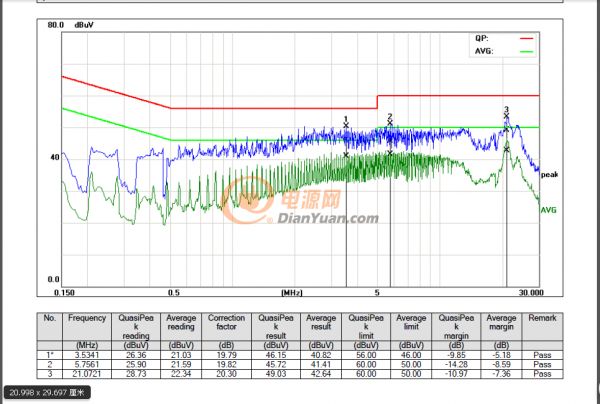Select average limit '46.00'
The height and width of the screenshot is (404, 600).
(x=411, y=355)
